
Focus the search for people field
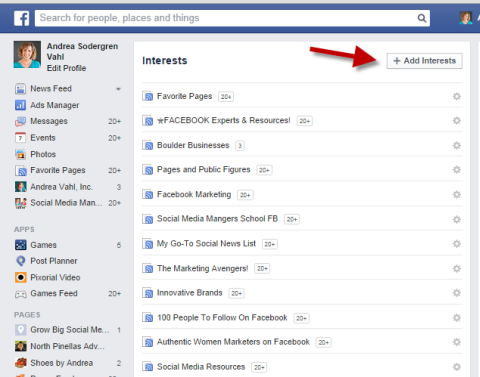click(x=232, y=18)
